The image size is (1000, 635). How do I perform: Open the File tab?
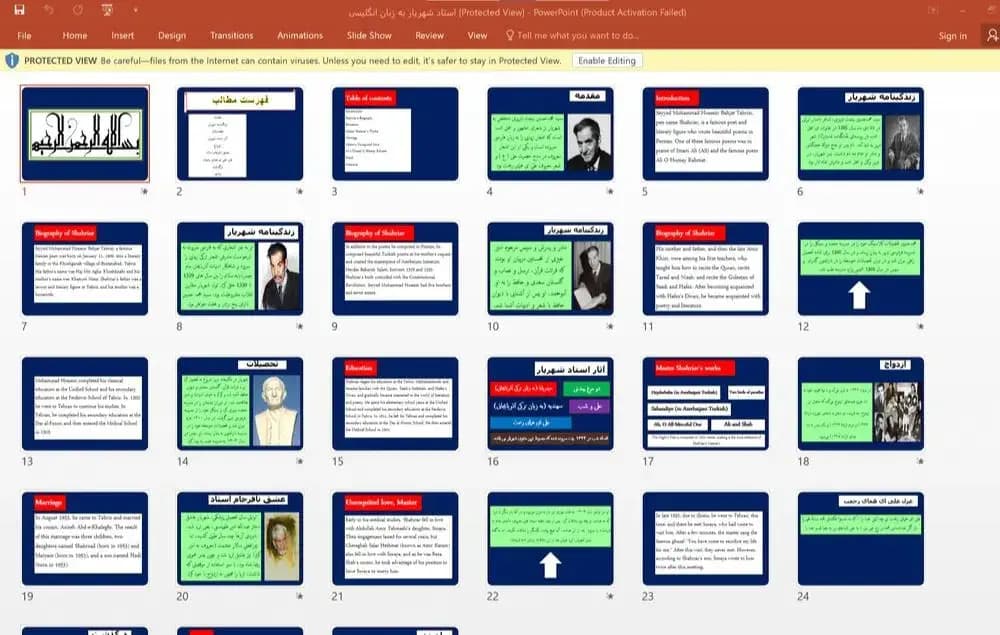point(24,36)
